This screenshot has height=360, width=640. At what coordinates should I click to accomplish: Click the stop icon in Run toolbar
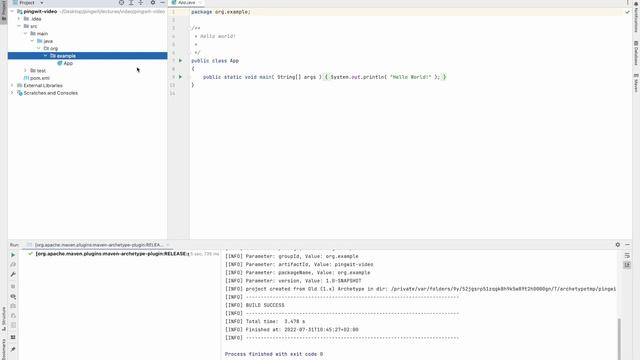pos(13,287)
